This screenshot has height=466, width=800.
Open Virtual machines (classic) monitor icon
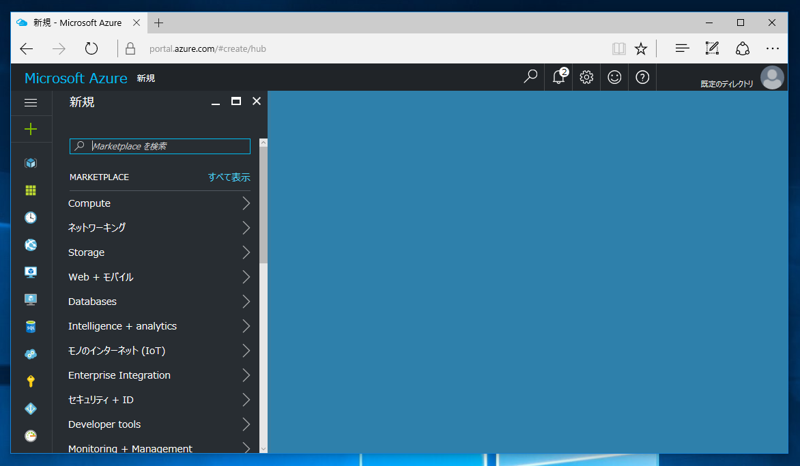click(31, 272)
